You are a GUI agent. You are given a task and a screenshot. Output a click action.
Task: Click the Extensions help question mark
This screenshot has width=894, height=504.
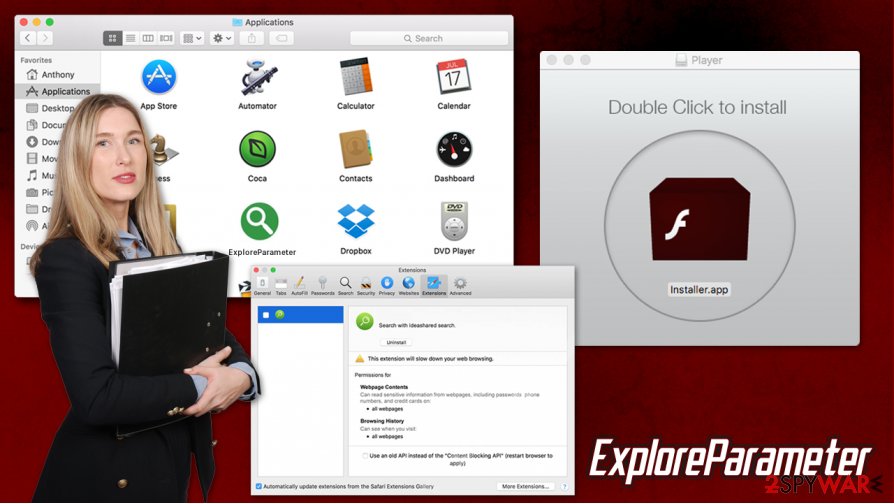coord(564,486)
